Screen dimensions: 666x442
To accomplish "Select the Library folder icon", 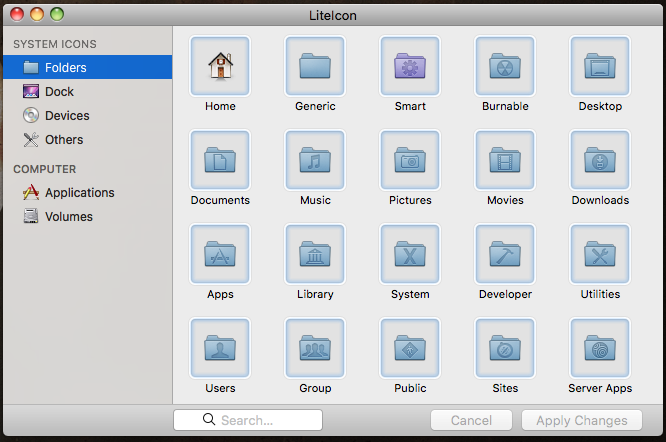I will (315, 254).
